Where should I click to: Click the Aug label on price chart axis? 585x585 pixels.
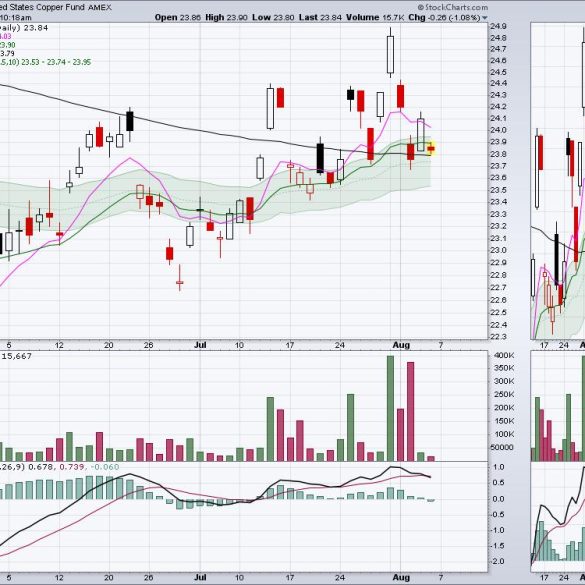(401, 345)
